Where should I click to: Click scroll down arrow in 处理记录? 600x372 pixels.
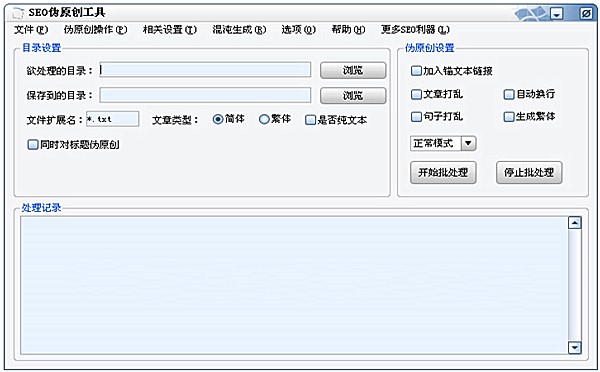575,347
